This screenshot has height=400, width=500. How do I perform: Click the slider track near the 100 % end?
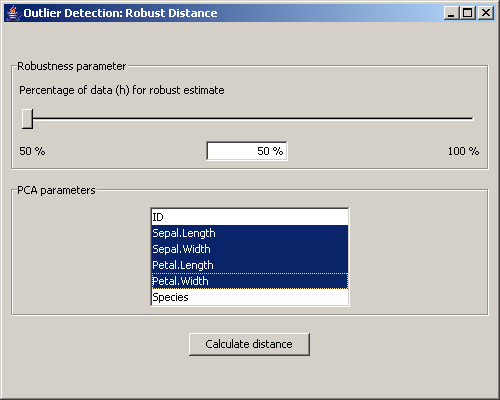(x=467, y=118)
